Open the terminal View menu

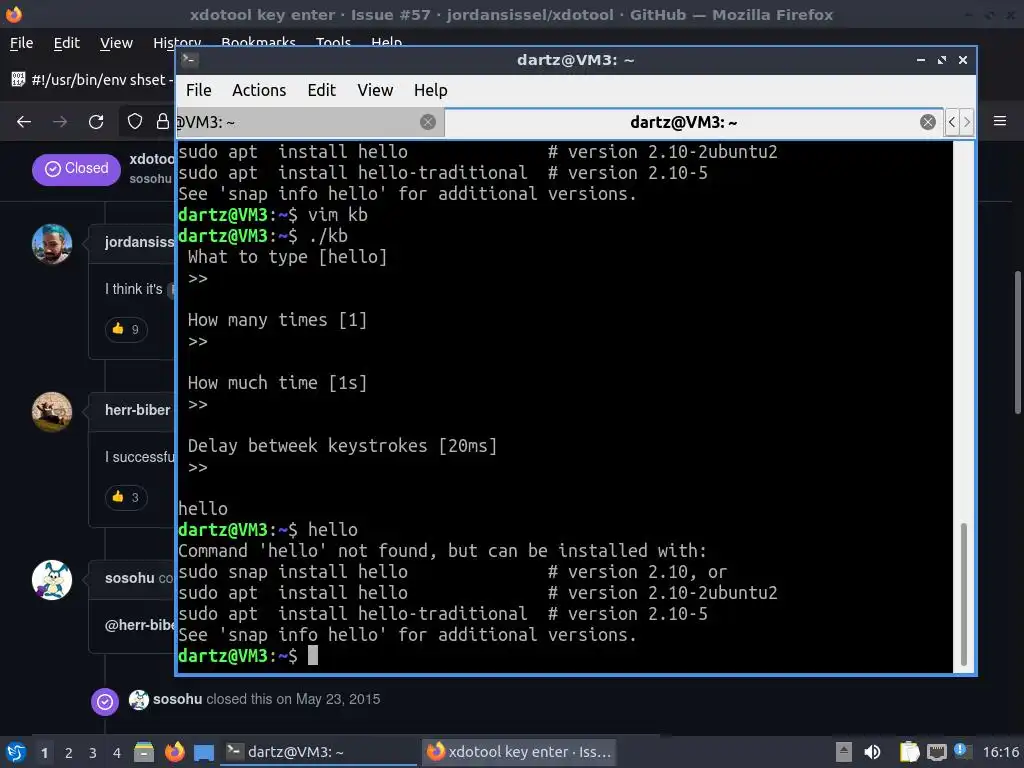pyautogui.click(x=375, y=90)
